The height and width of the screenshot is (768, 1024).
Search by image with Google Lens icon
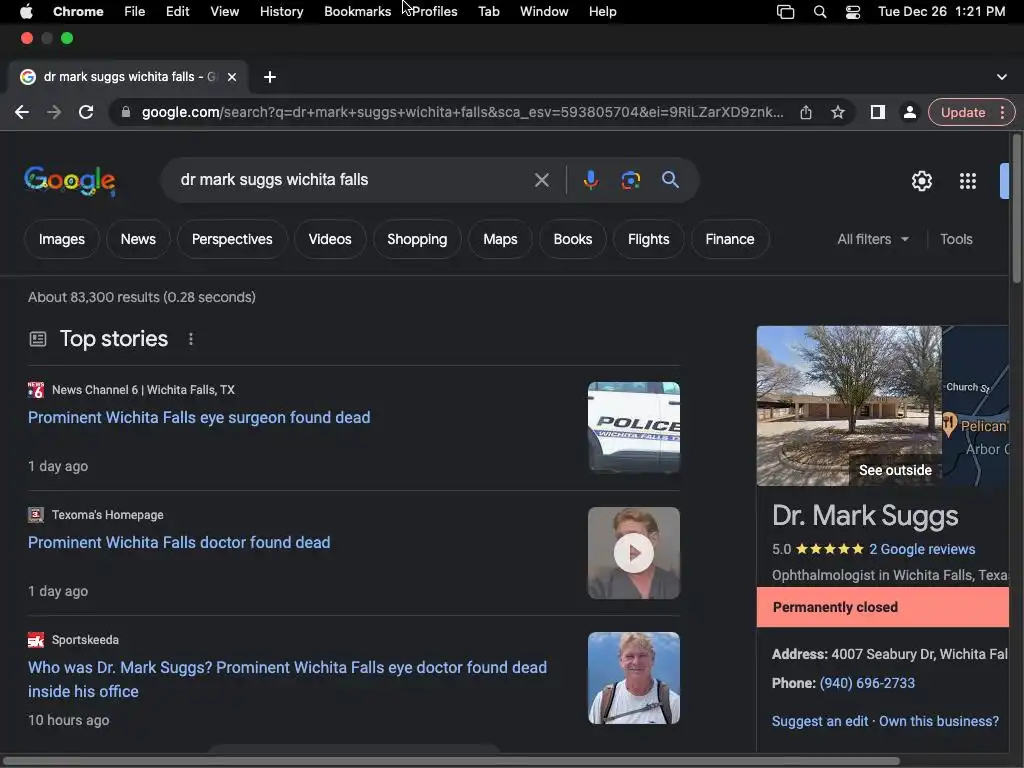pyautogui.click(x=630, y=180)
